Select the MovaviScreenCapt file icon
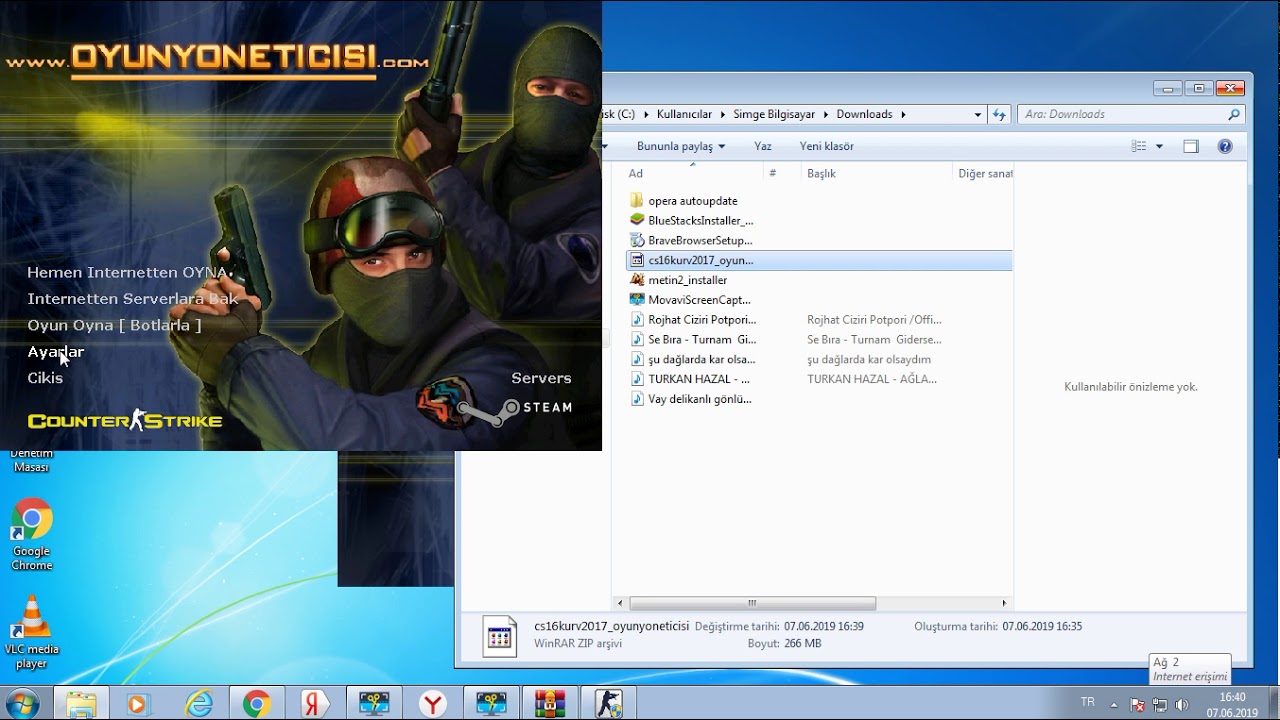Image resolution: width=1280 pixels, height=720 pixels. click(637, 300)
